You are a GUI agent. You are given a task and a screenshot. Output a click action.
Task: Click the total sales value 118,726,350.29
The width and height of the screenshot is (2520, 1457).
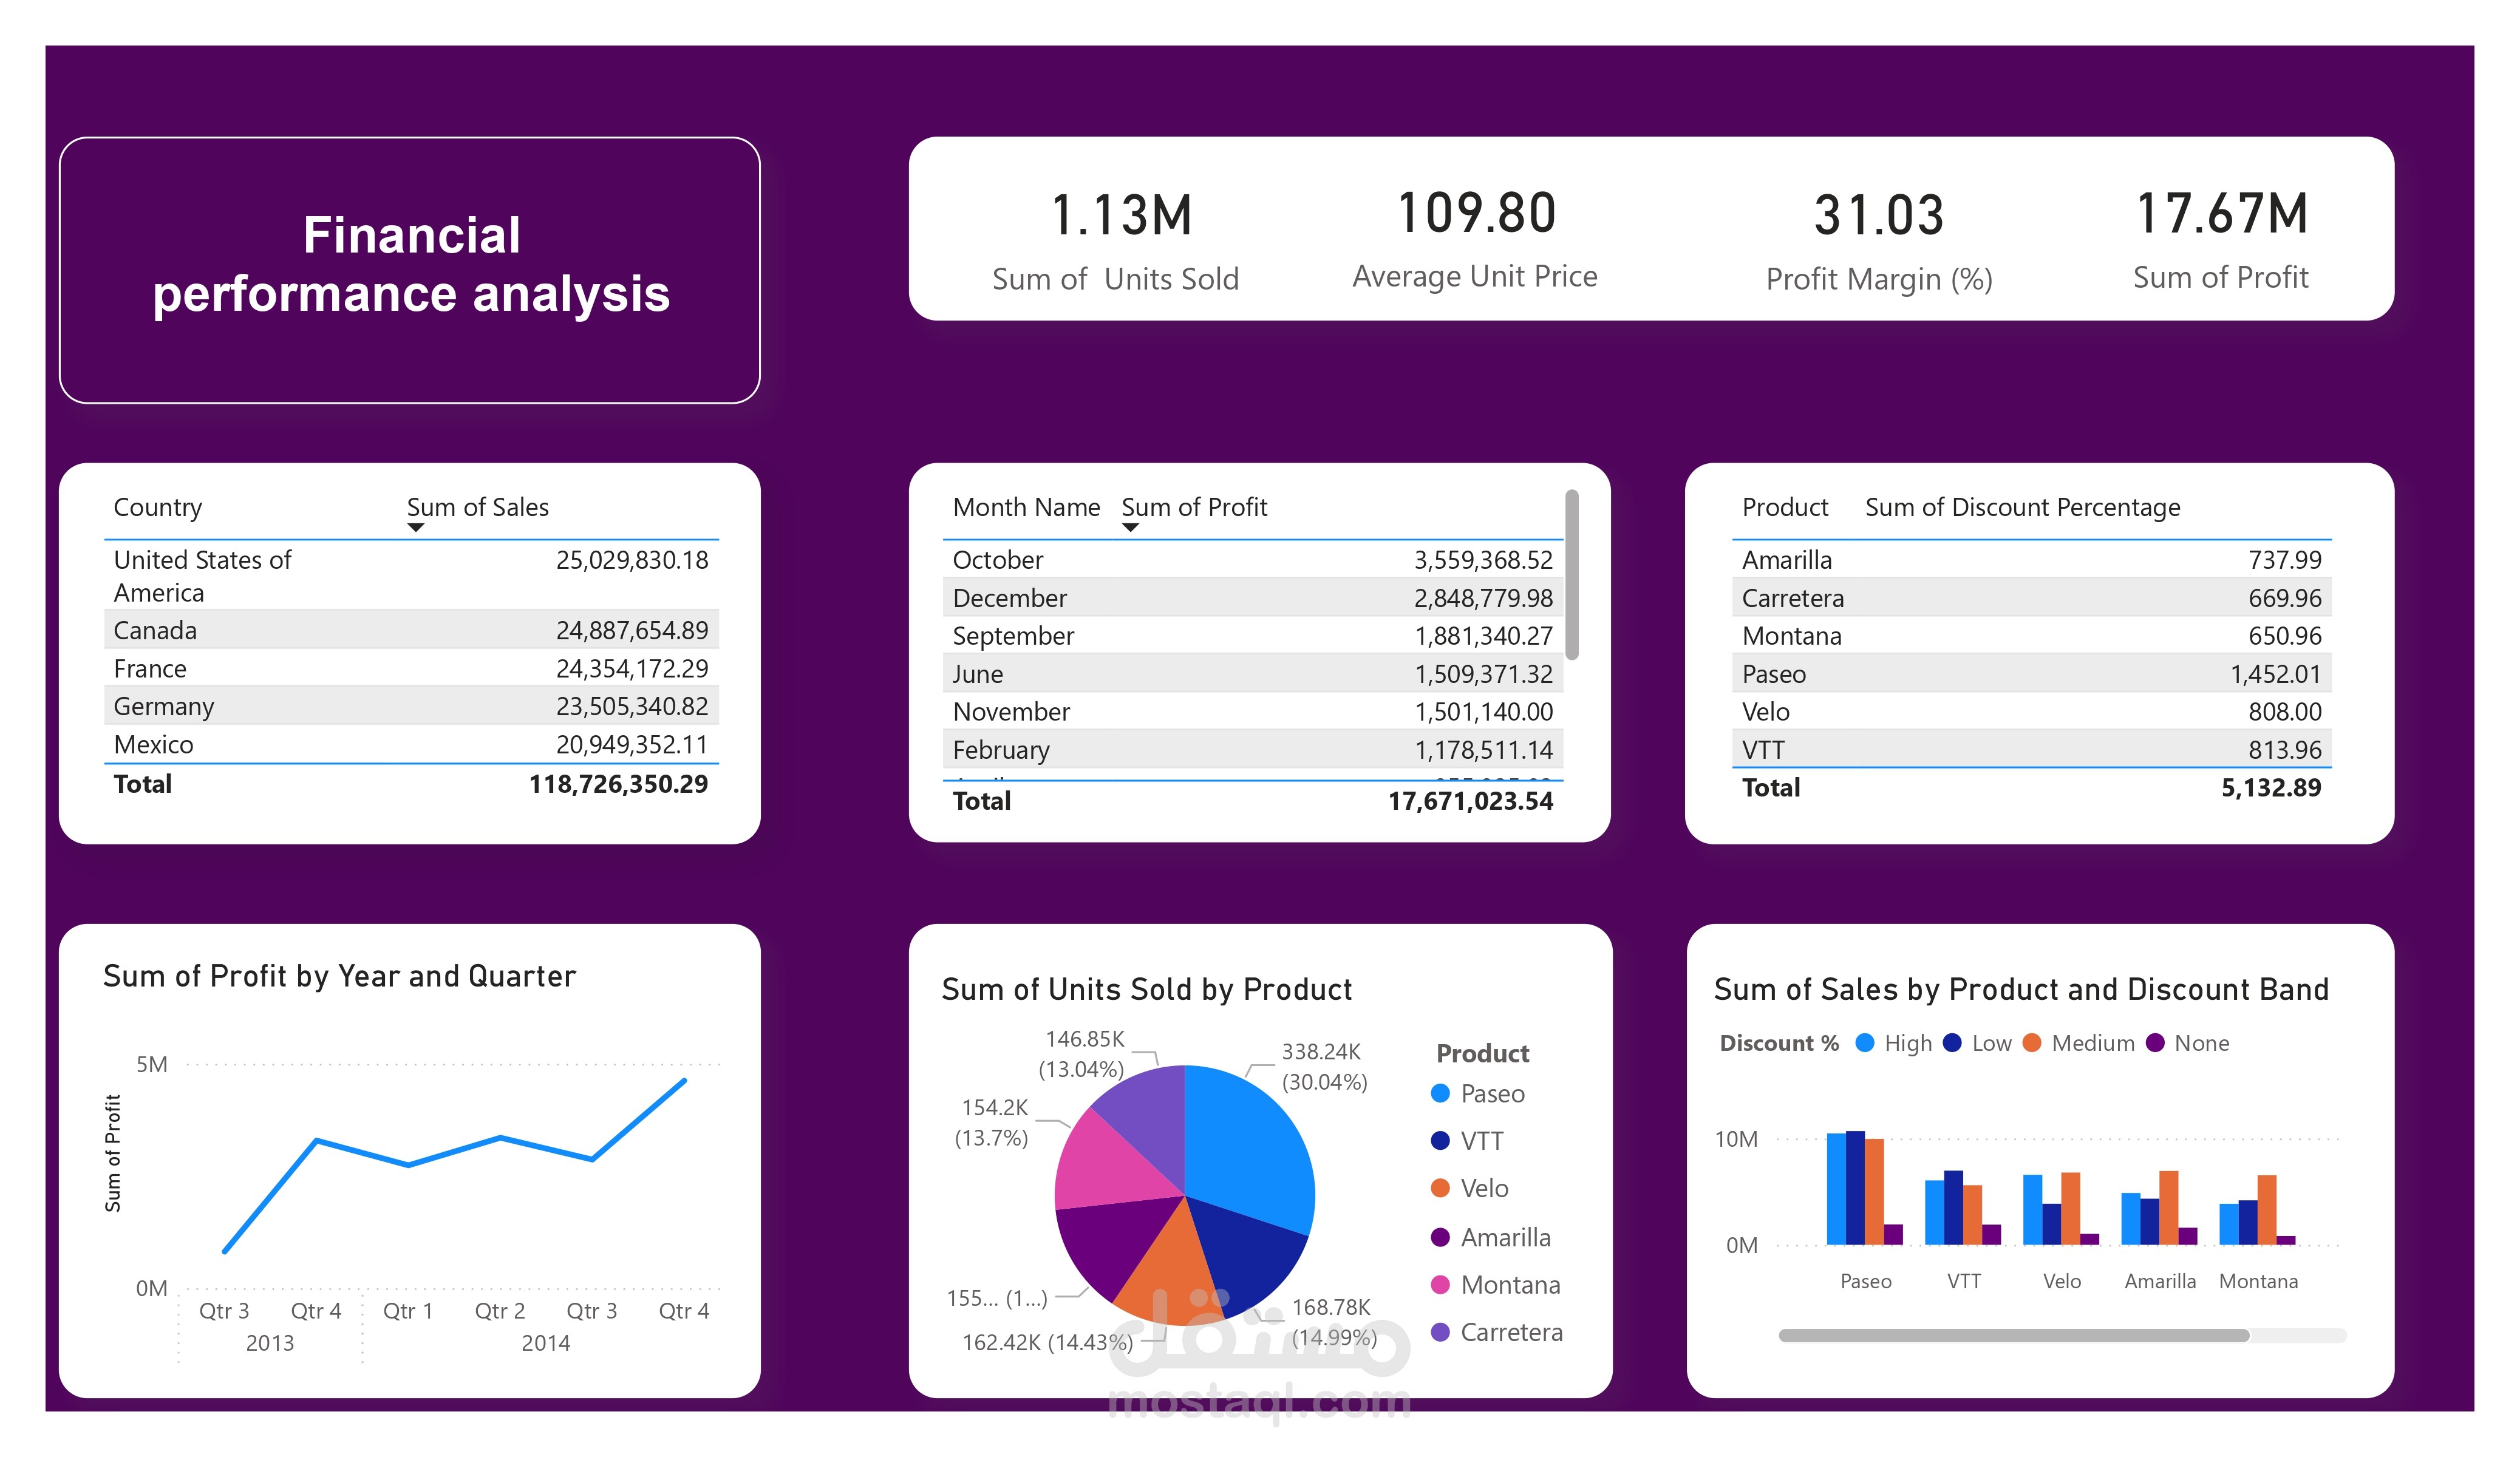pos(618,784)
